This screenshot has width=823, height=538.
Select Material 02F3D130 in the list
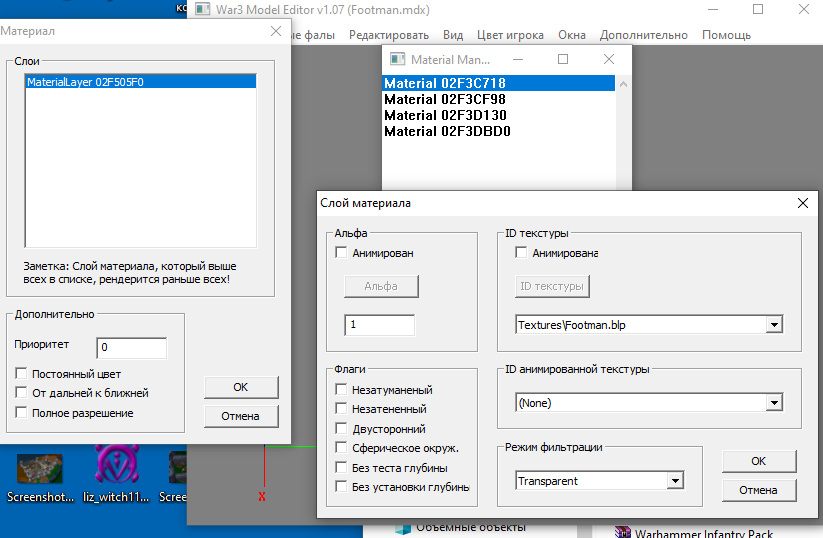499,115
